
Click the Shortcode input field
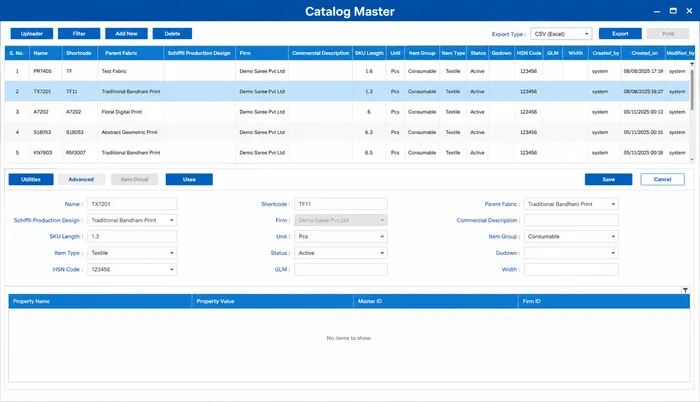click(x=341, y=204)
